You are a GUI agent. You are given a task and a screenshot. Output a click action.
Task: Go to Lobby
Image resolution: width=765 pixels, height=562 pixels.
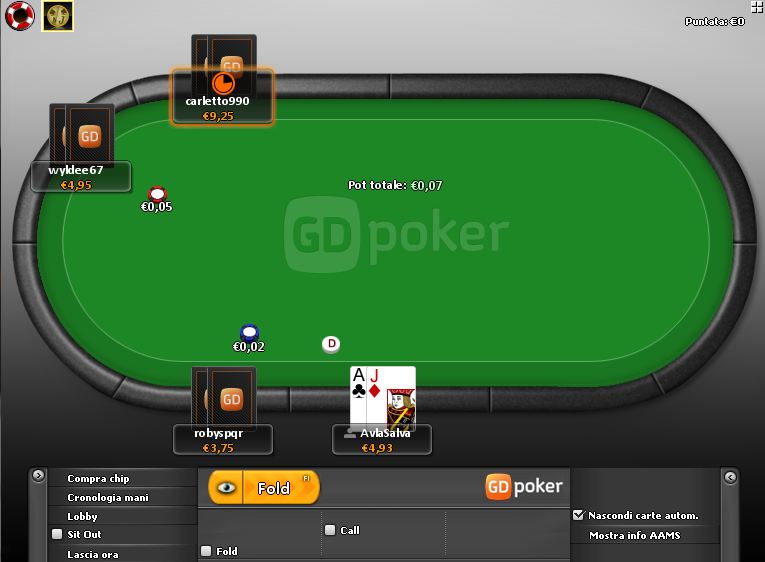coord(82,516)
